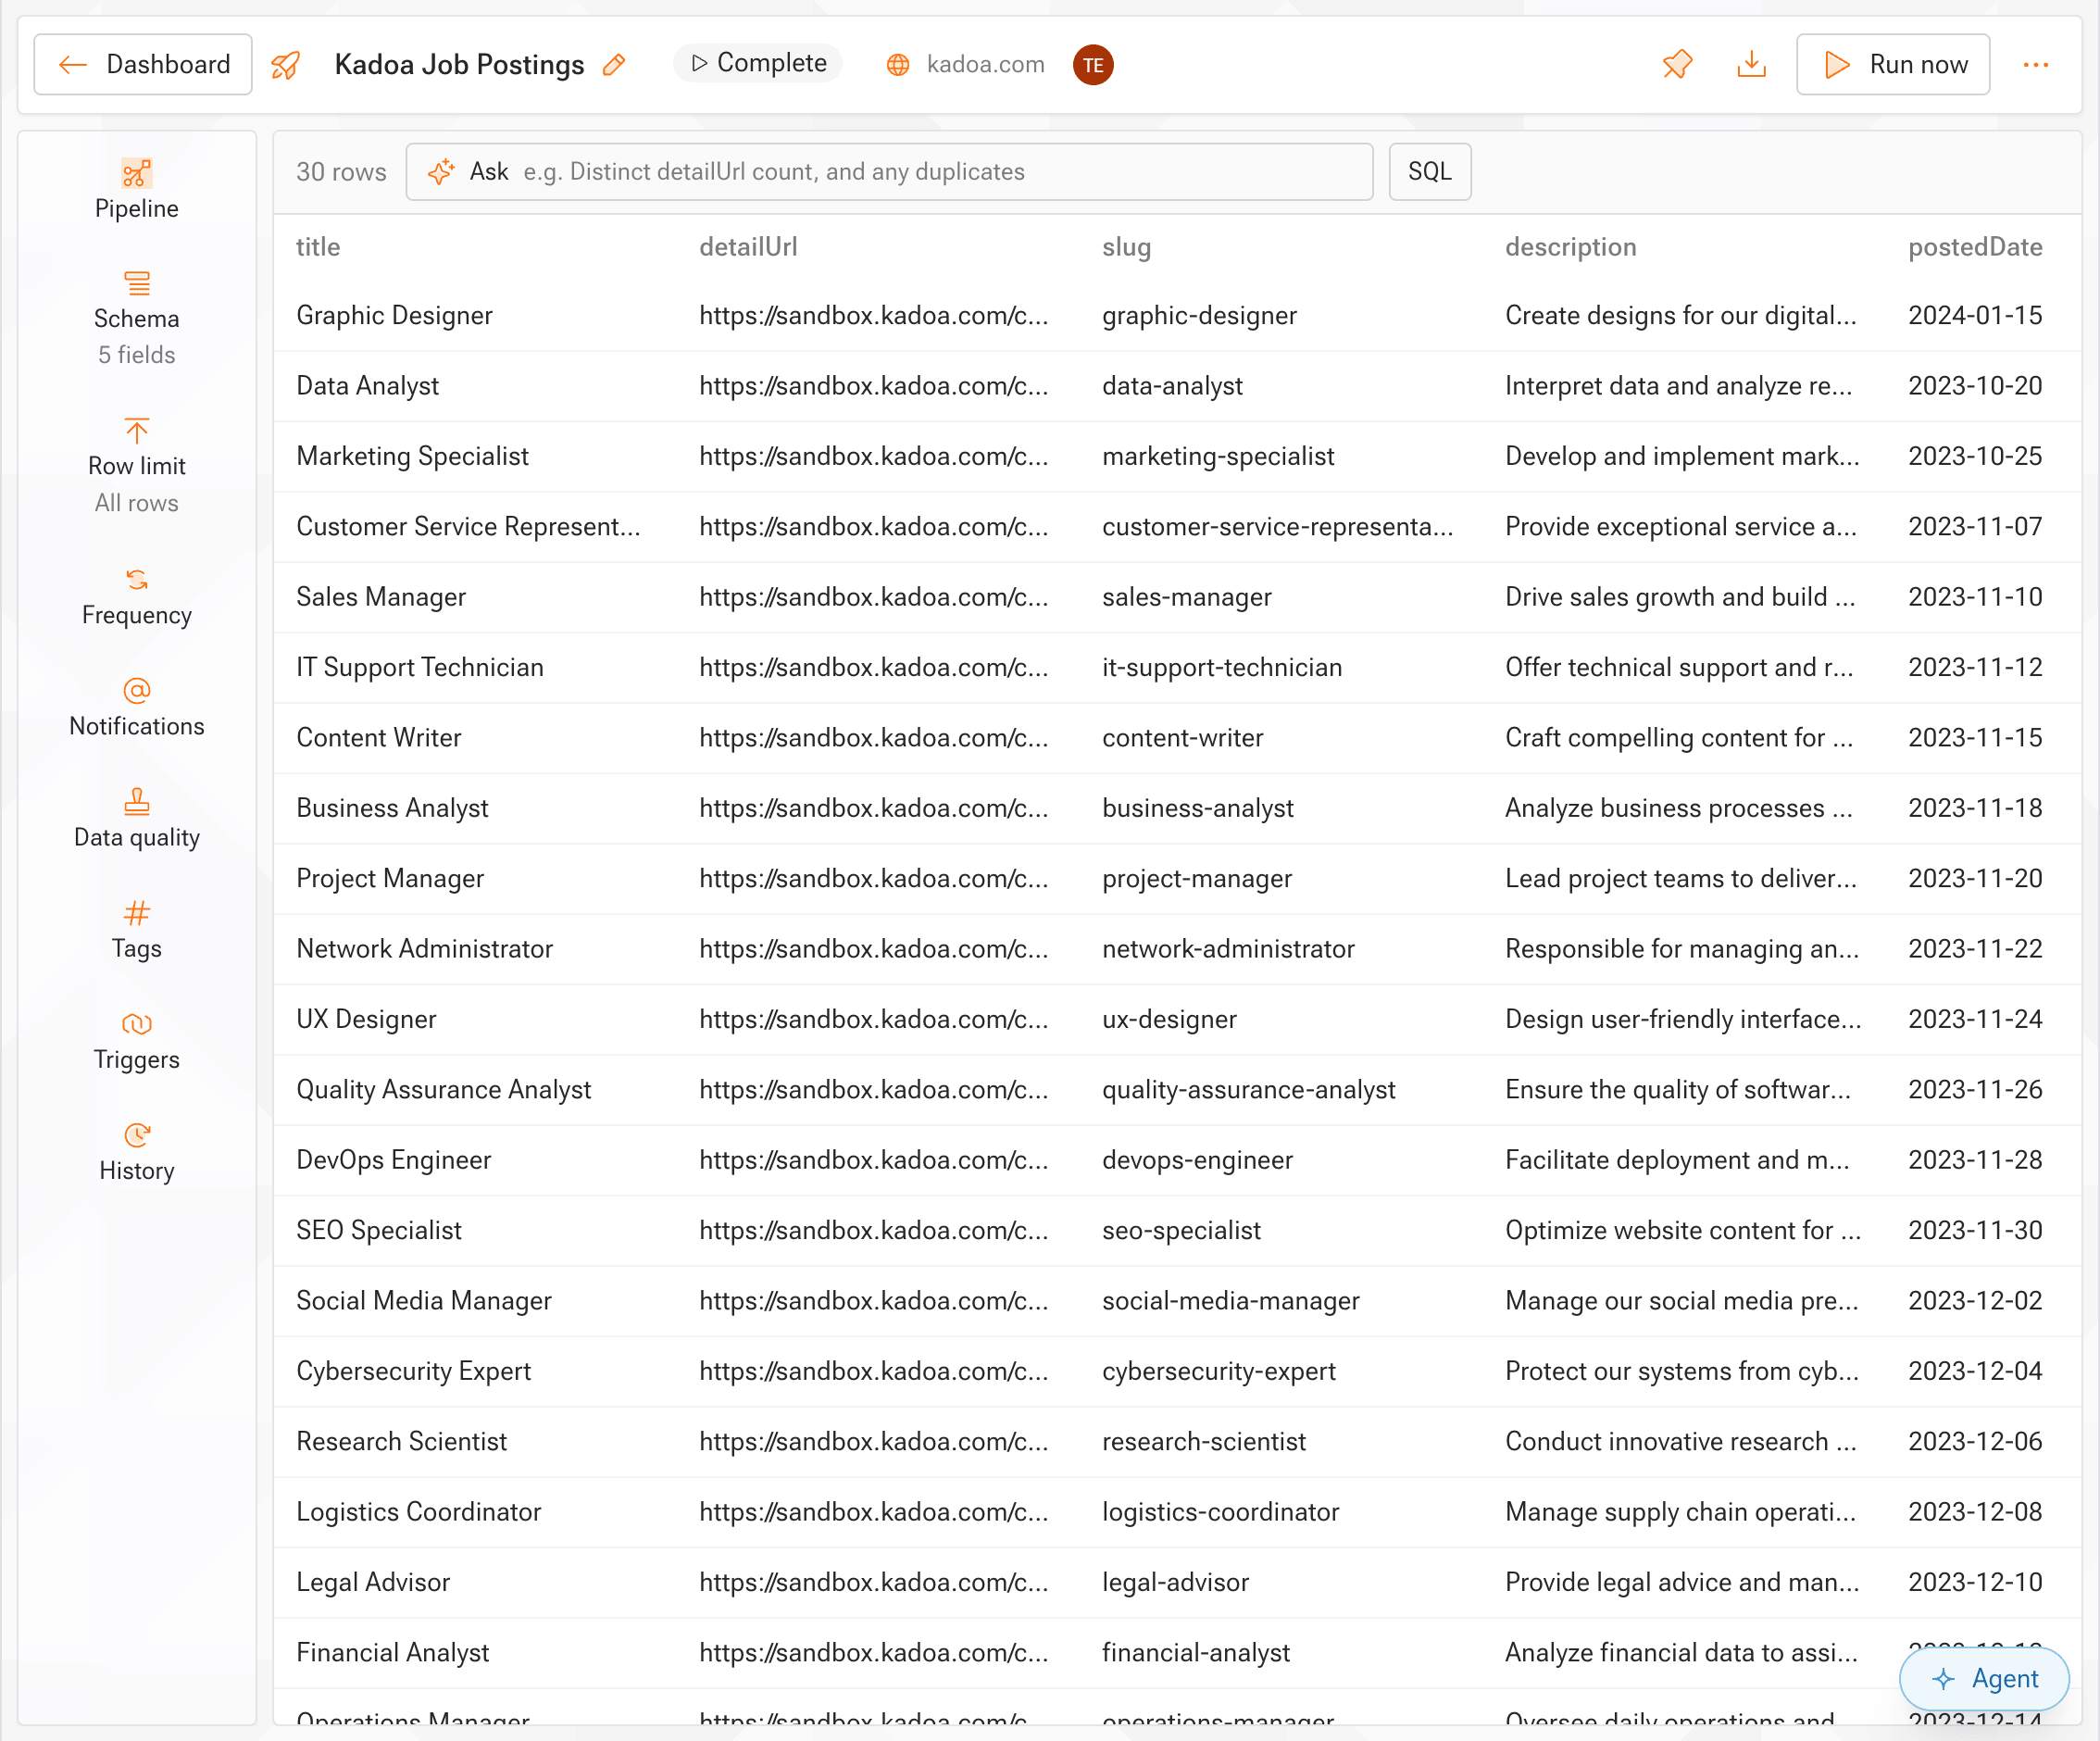
Task: Download the data with download icon
Action: 1751,65
